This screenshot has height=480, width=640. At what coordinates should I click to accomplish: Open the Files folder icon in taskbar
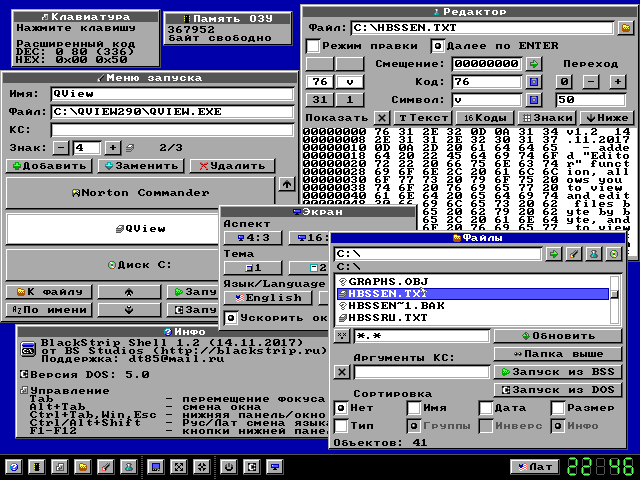(x=83, y=467)
